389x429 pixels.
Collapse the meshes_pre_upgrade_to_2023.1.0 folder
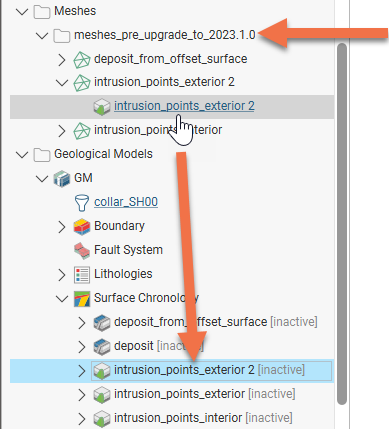(x=42, y=35)
